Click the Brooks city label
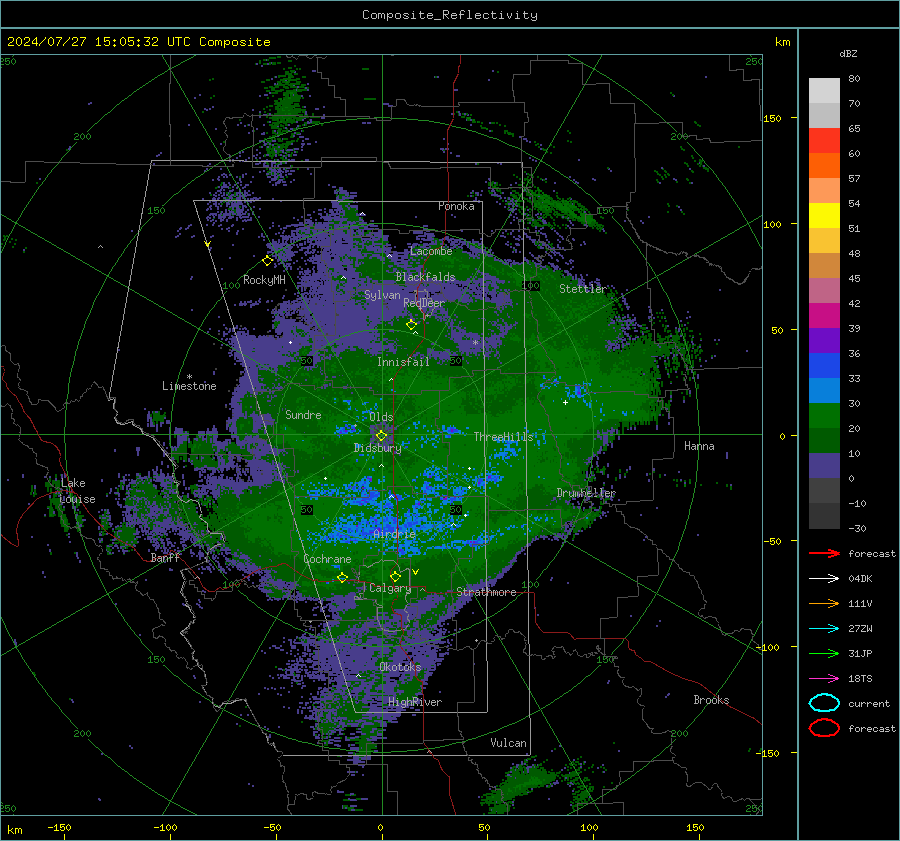 coord(711,700)
